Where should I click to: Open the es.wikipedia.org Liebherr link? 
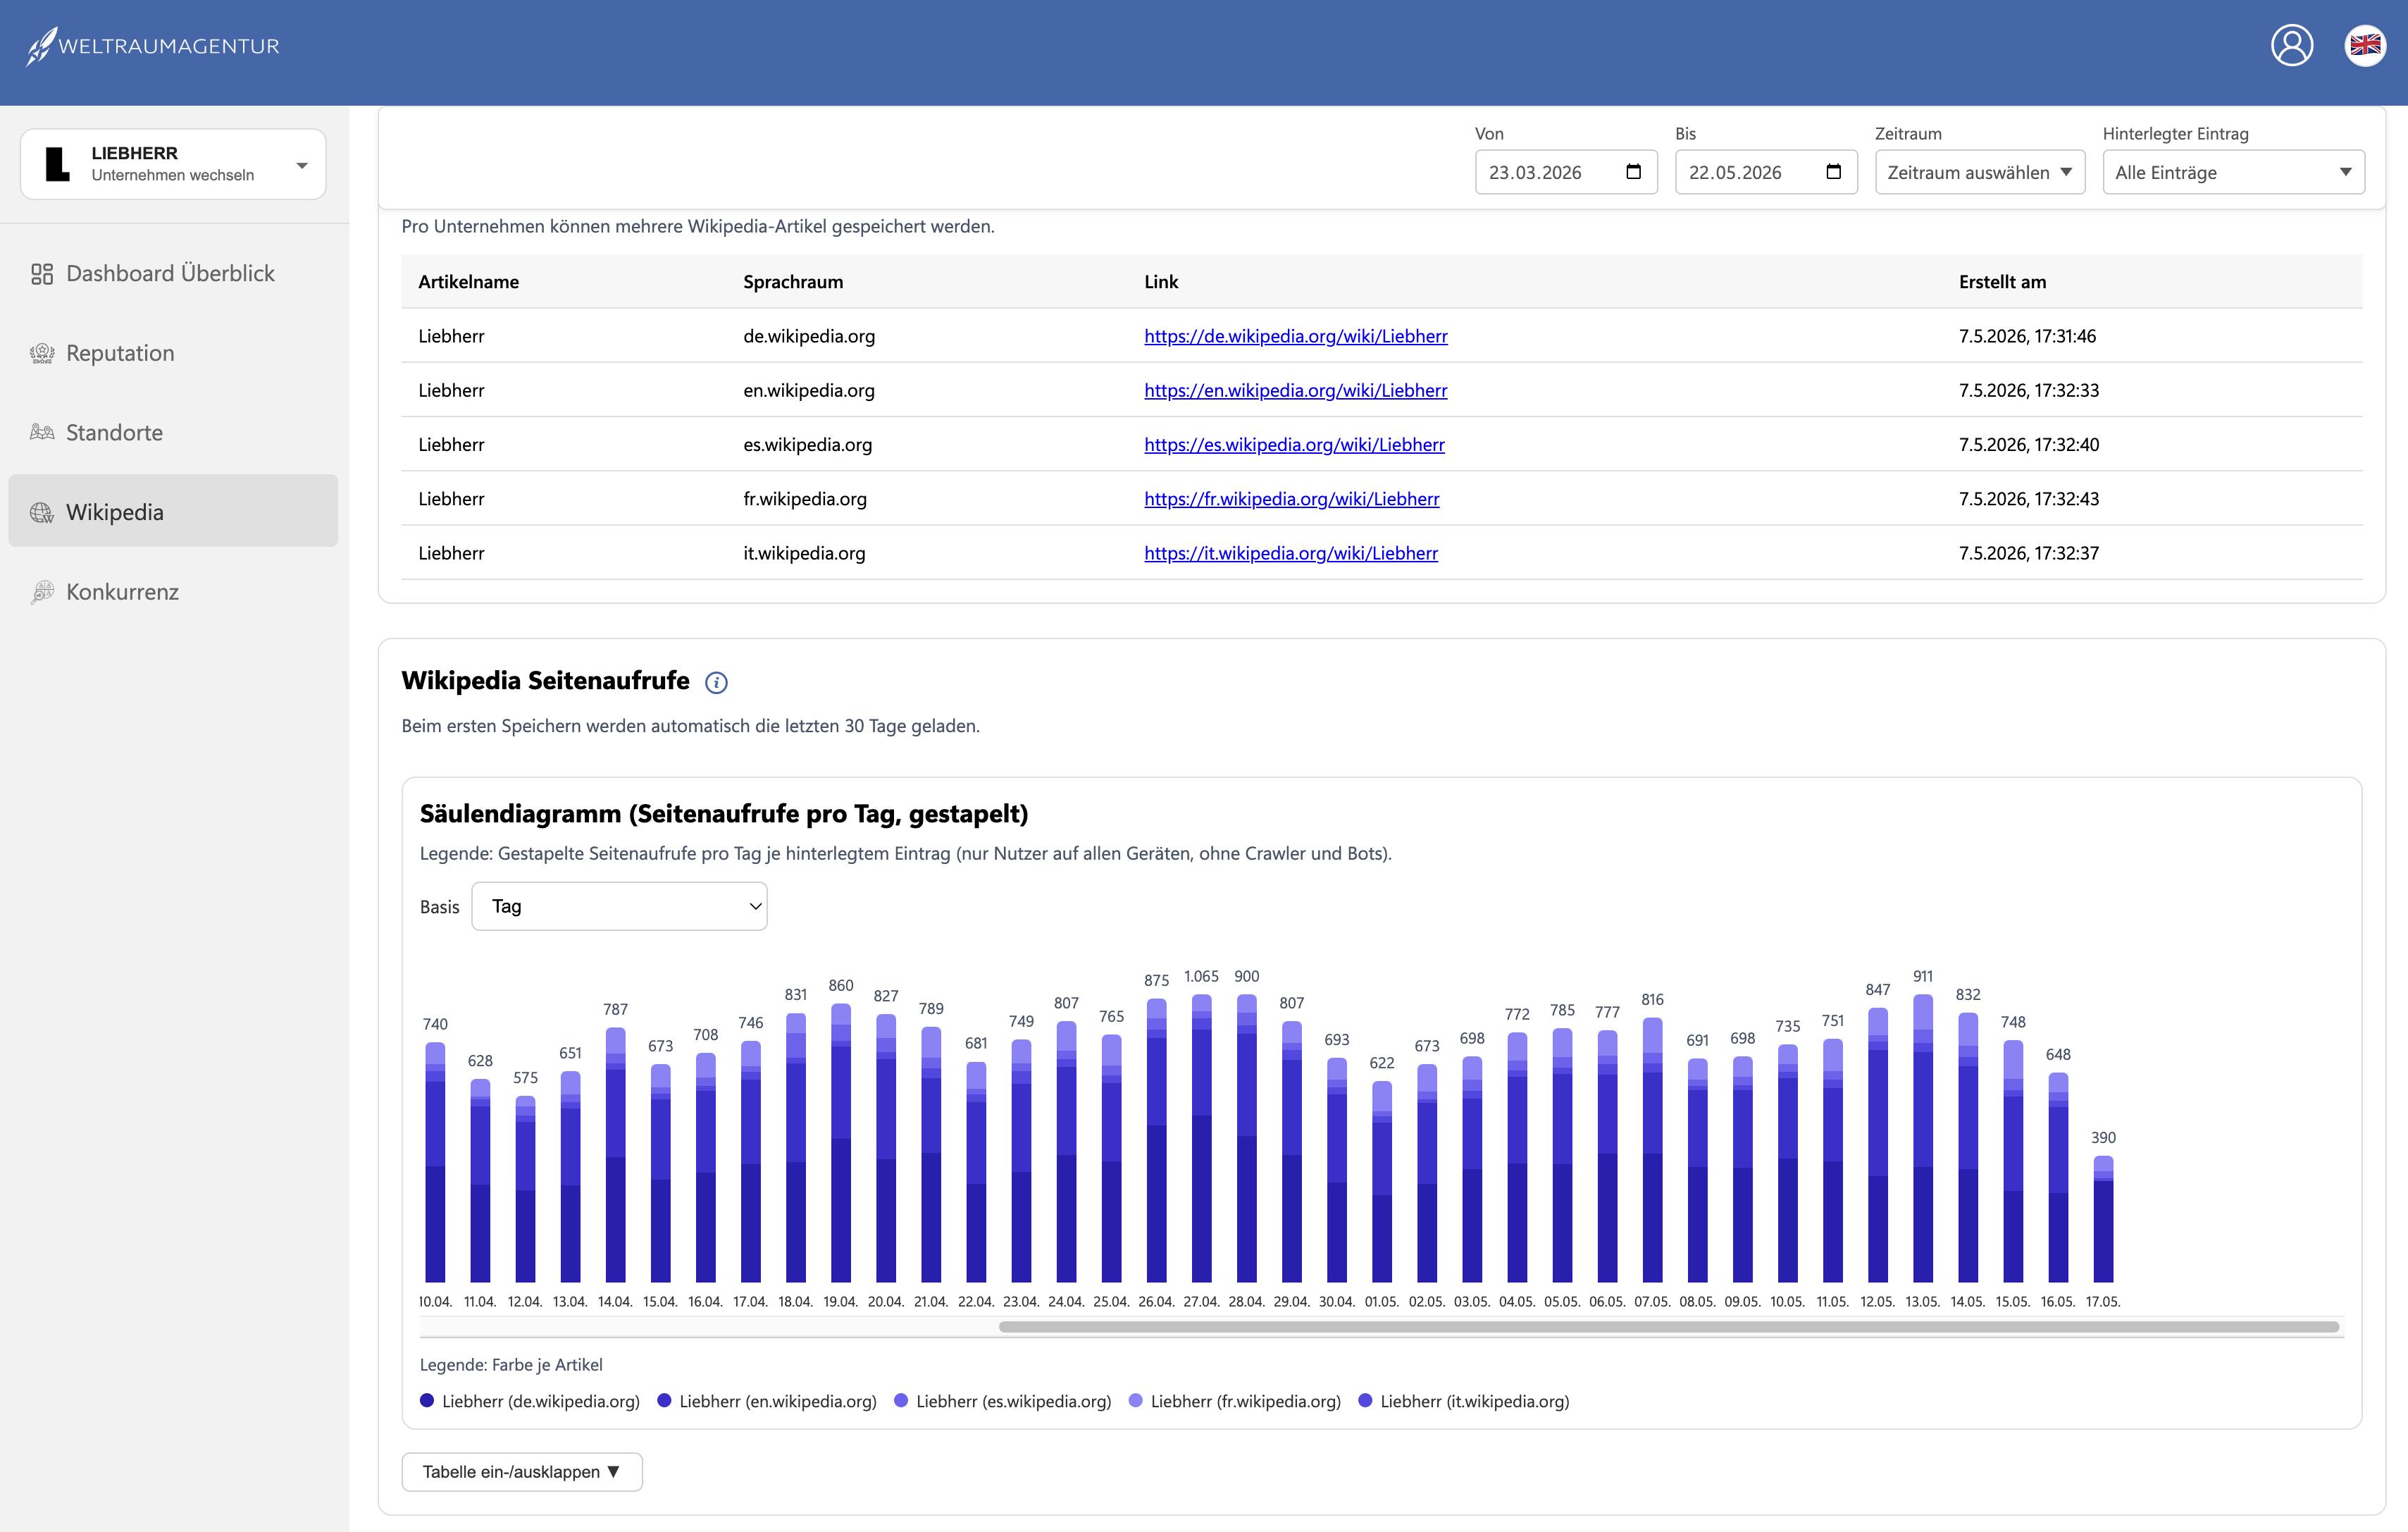tap(1294, 444)
